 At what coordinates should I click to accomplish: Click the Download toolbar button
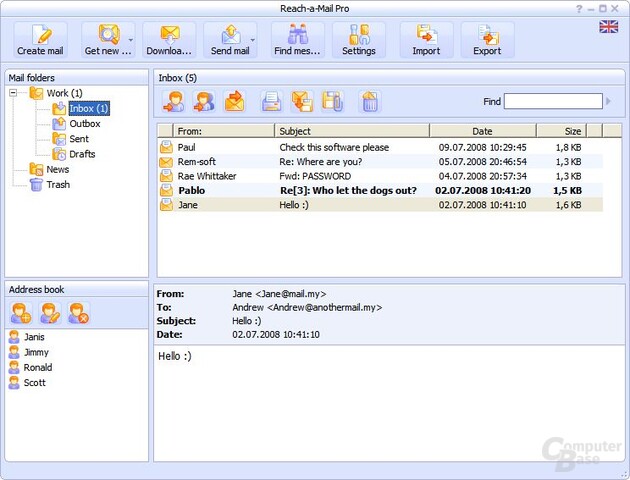pyautogui.click(x=169, y=40)
